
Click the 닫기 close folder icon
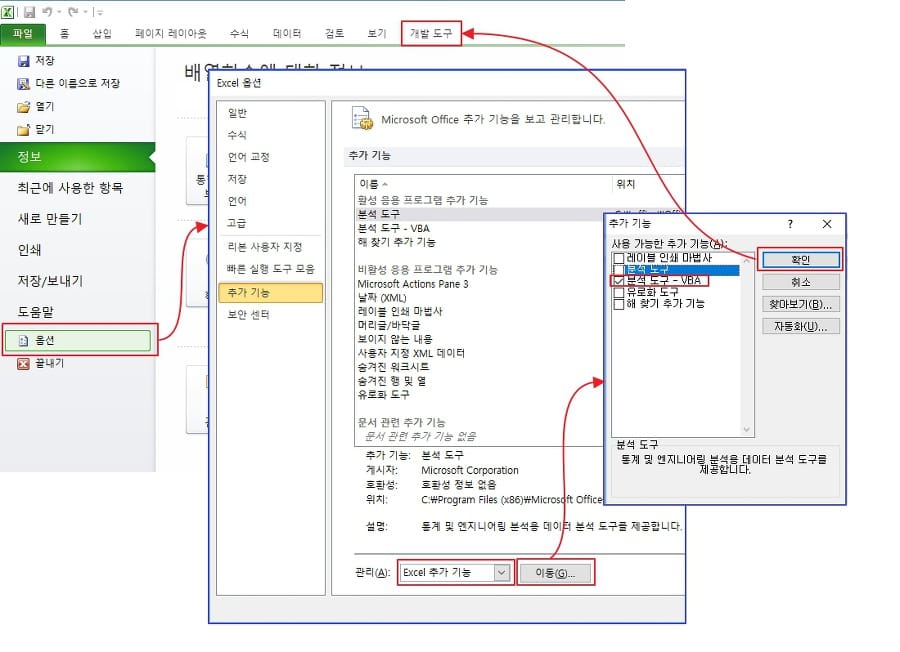[x=24, y=130]
